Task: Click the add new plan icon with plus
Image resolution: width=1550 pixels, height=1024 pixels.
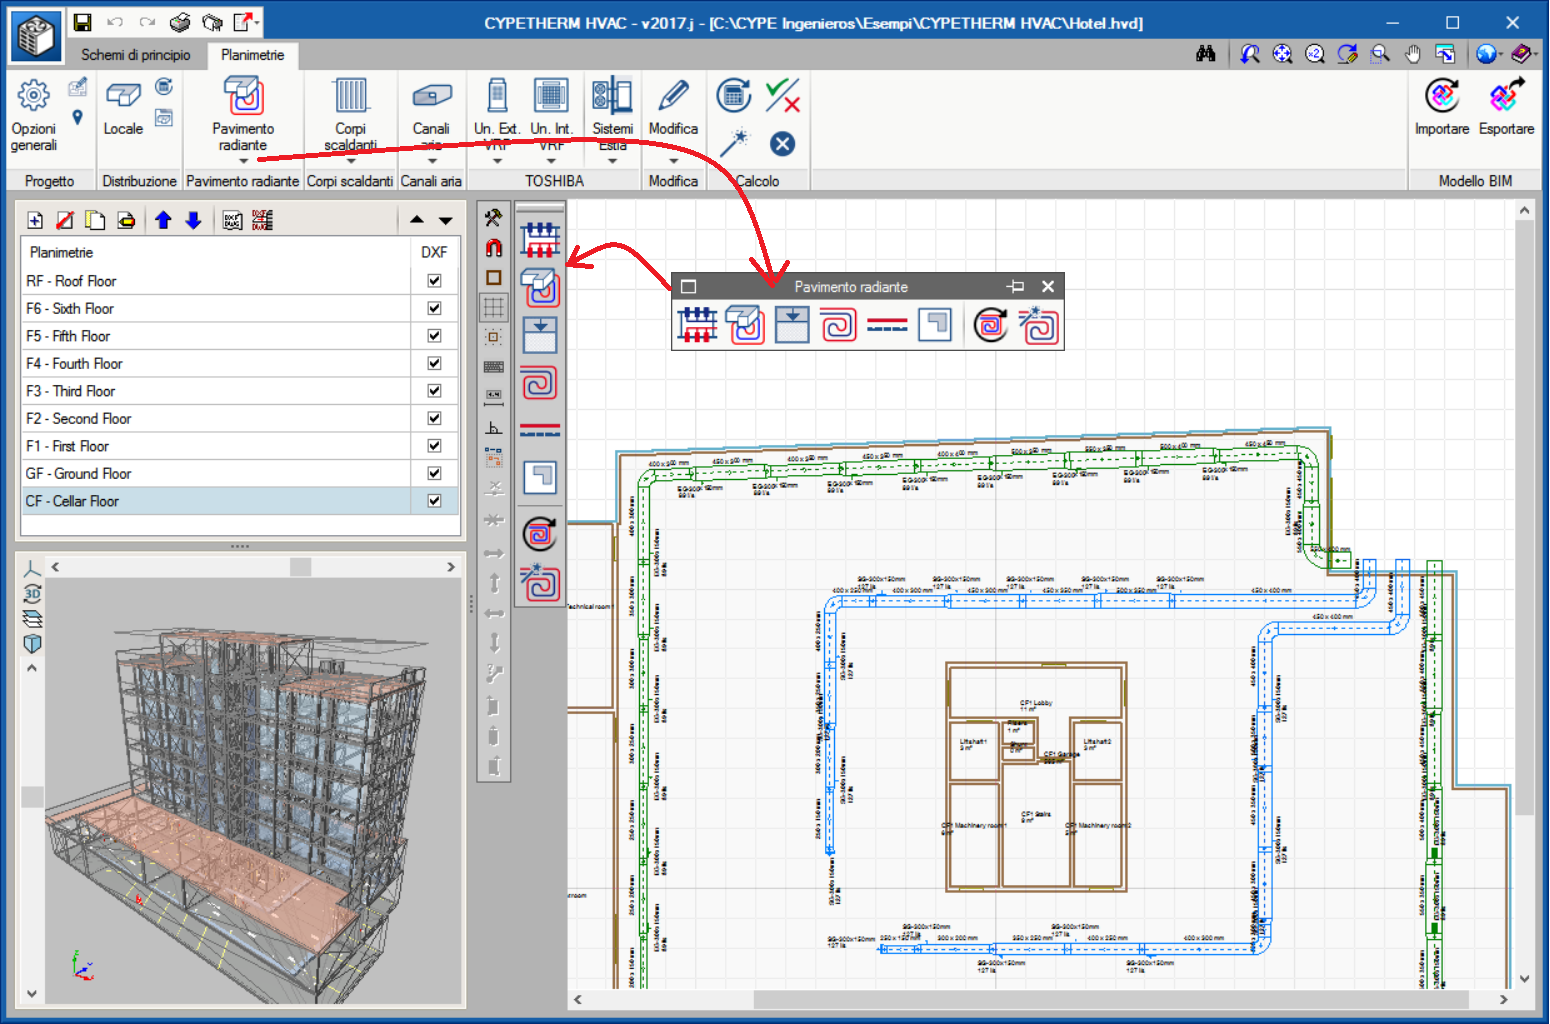Action: tap(35, 220)
